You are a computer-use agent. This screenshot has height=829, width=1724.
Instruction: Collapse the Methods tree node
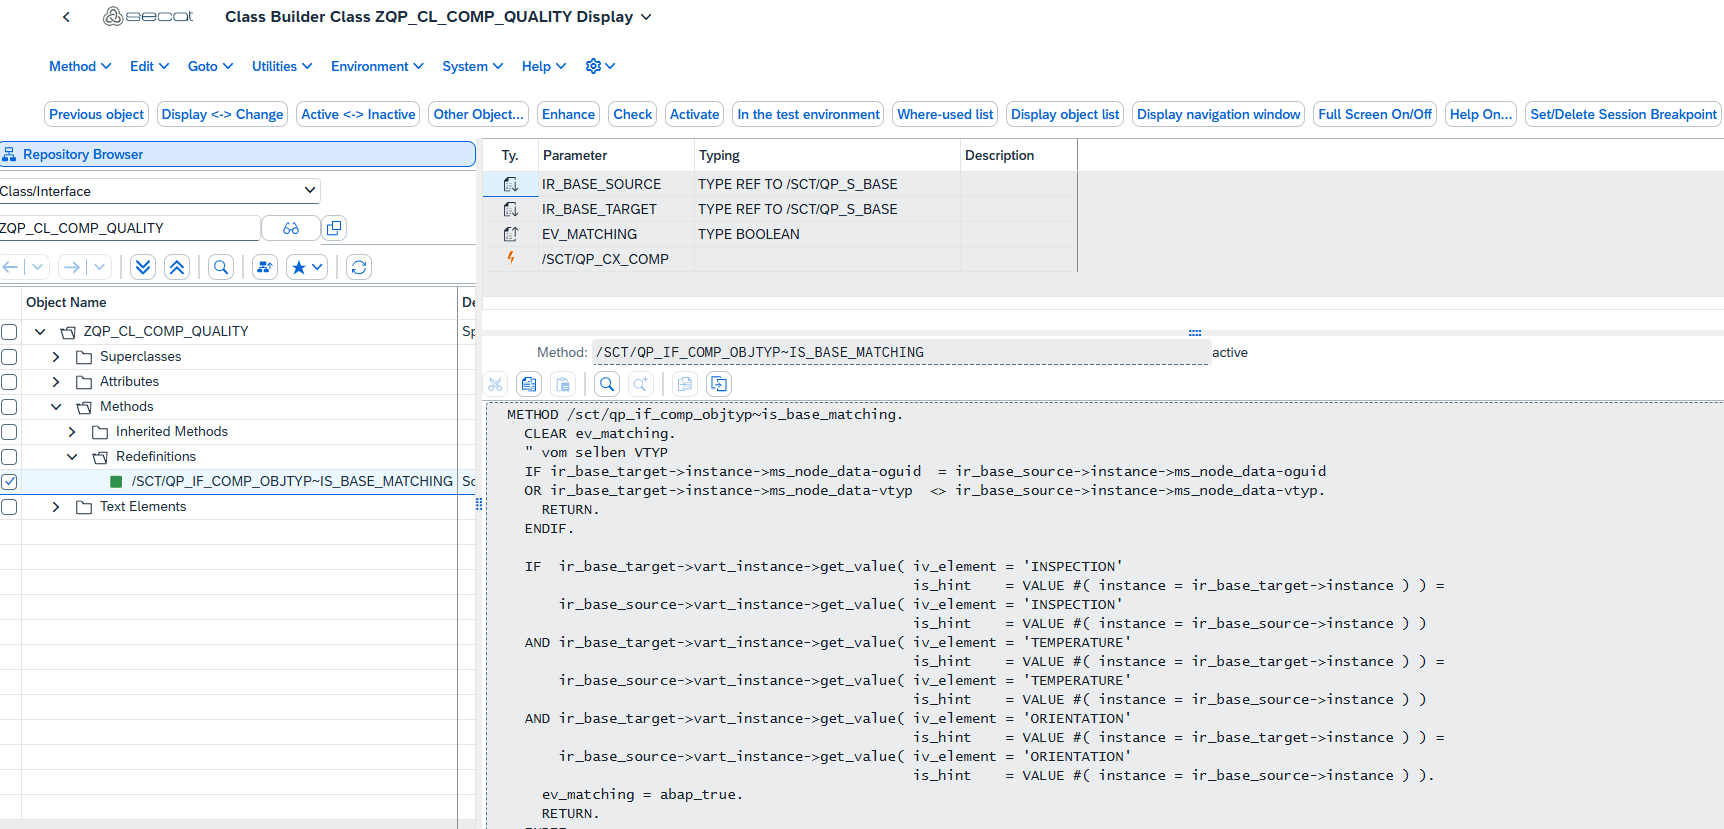pos(56,407)
